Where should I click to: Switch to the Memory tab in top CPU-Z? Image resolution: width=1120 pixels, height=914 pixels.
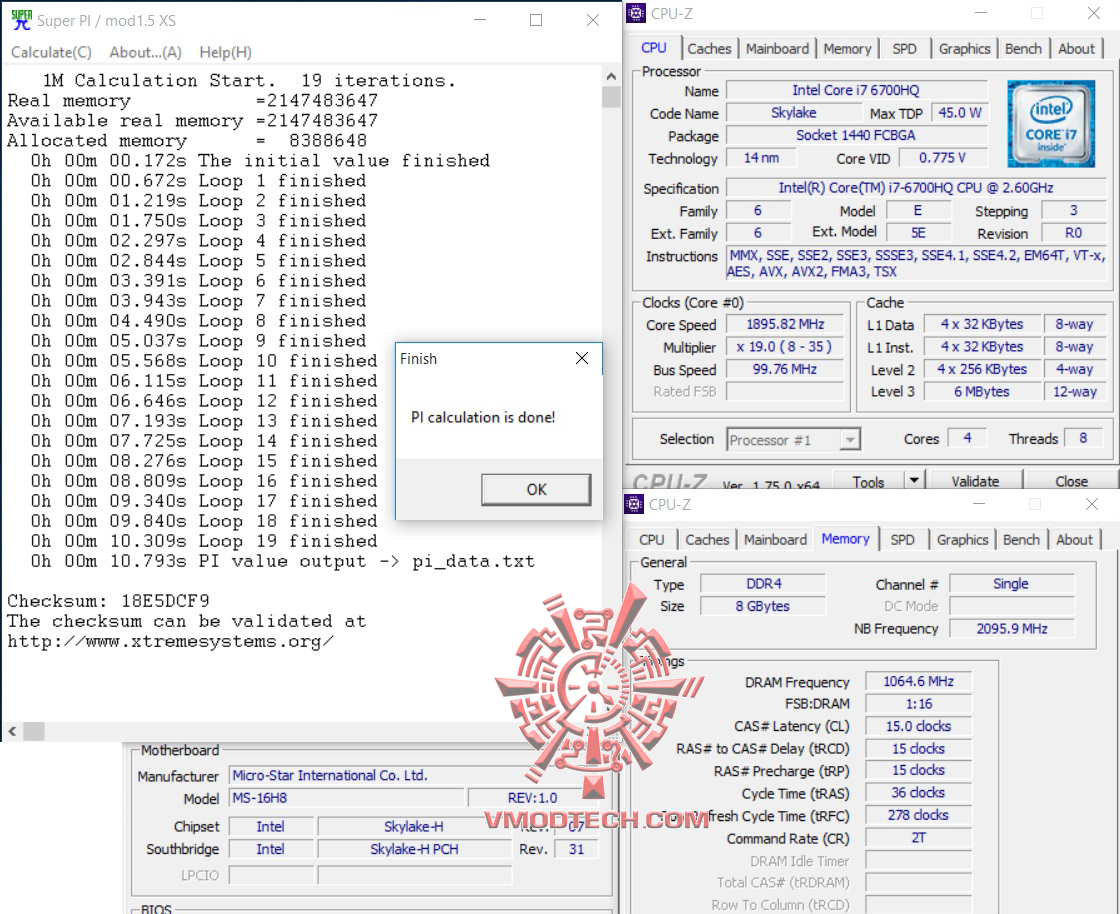(848, 47)
